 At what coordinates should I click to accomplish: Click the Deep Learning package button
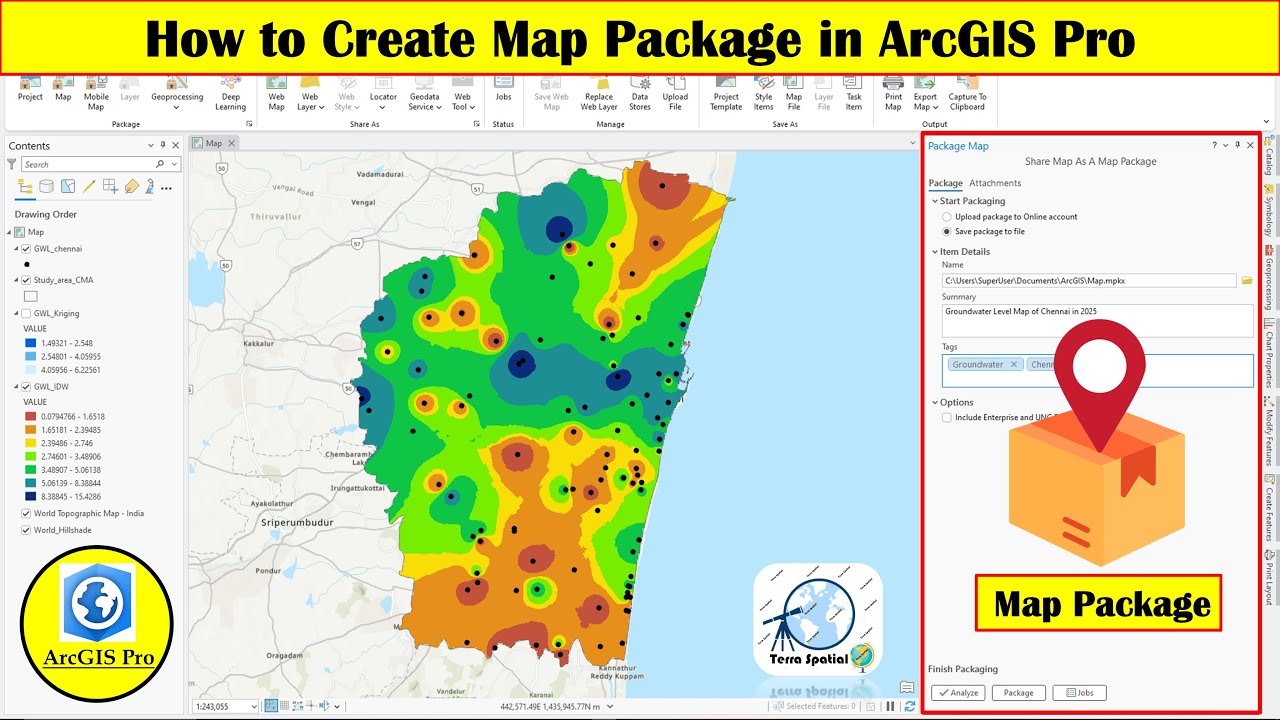coord(230,93)
